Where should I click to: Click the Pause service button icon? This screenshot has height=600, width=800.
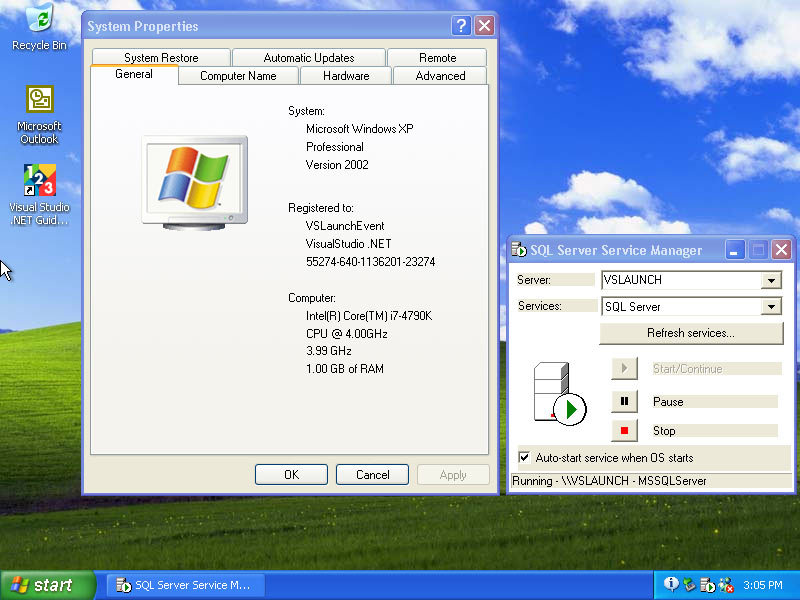(624, 401)
